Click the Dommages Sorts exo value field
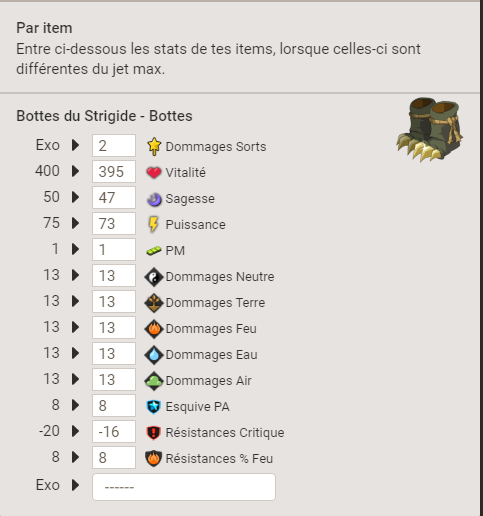 (x=114, y=145)
